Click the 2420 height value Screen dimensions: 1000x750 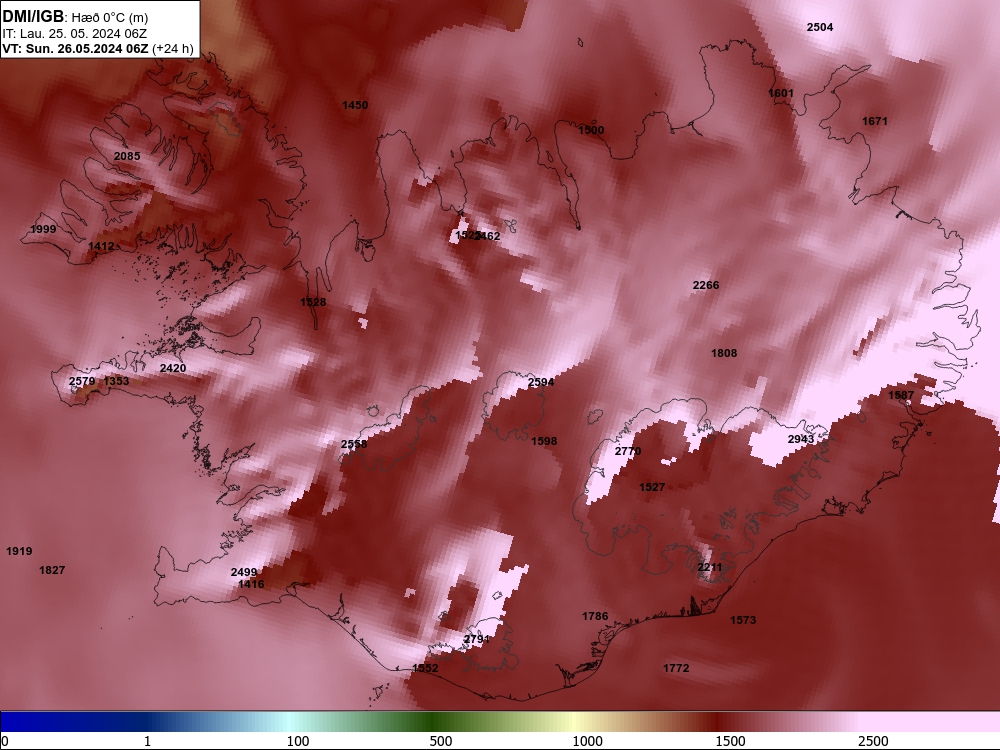(x=172, y=368)
